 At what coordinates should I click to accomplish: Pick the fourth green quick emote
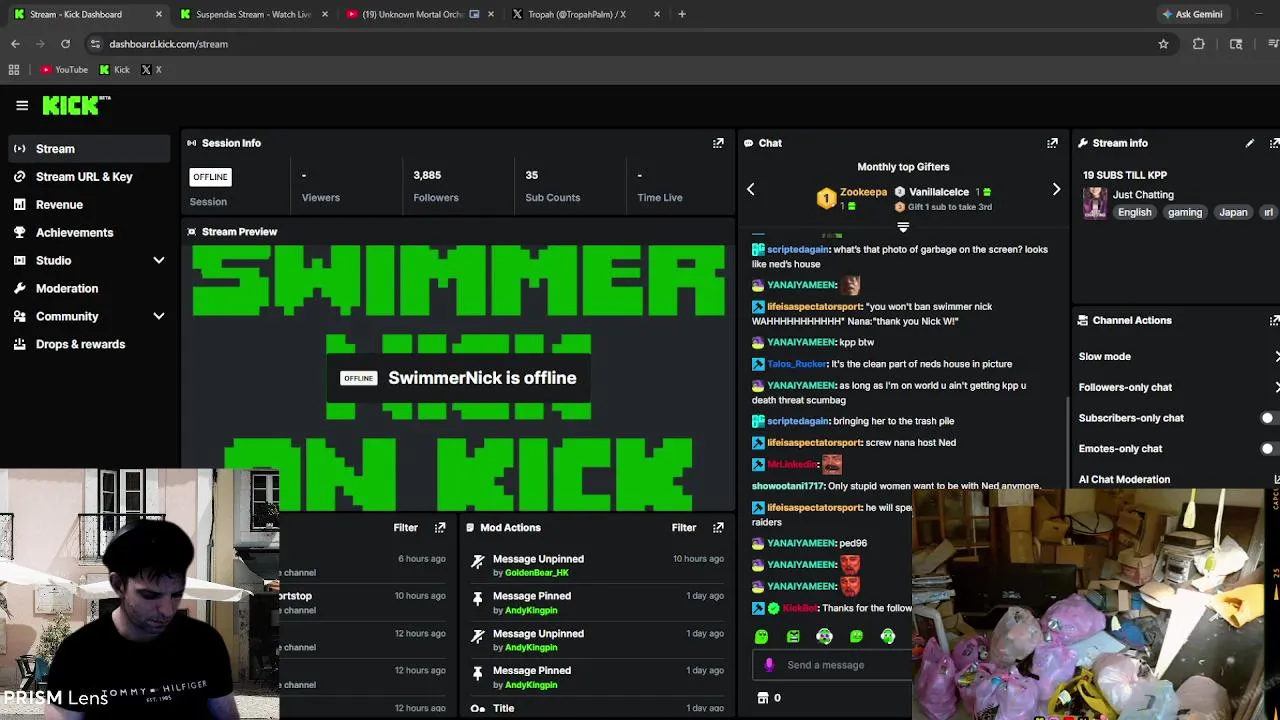(856, 636)
